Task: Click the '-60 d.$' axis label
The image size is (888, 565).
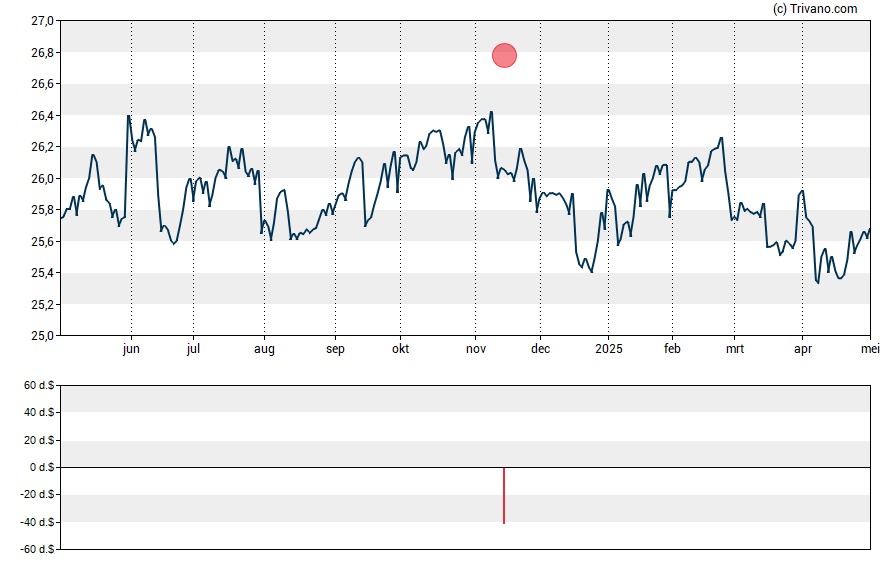Action: pyautogui.click(x=37, y=550)
